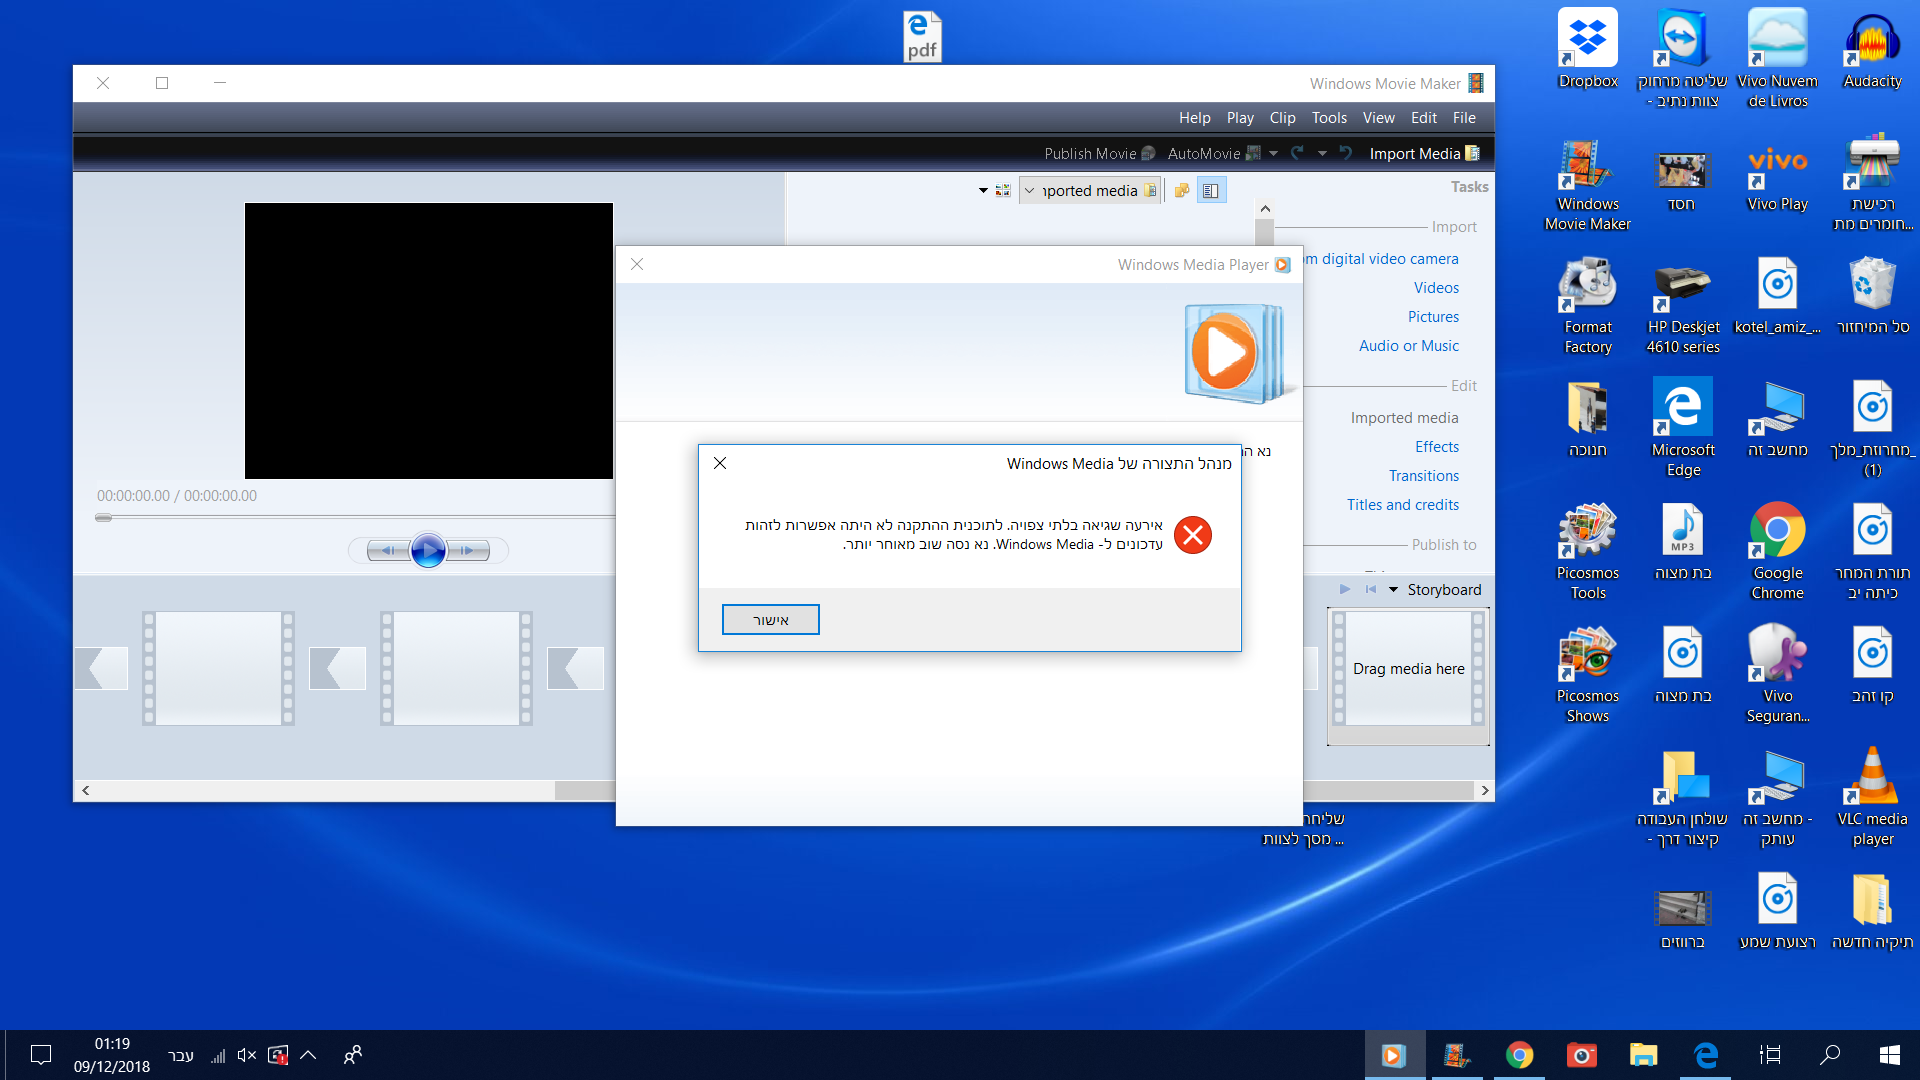
Task: Click the storyboard play button
Action: pos(1345,590)
